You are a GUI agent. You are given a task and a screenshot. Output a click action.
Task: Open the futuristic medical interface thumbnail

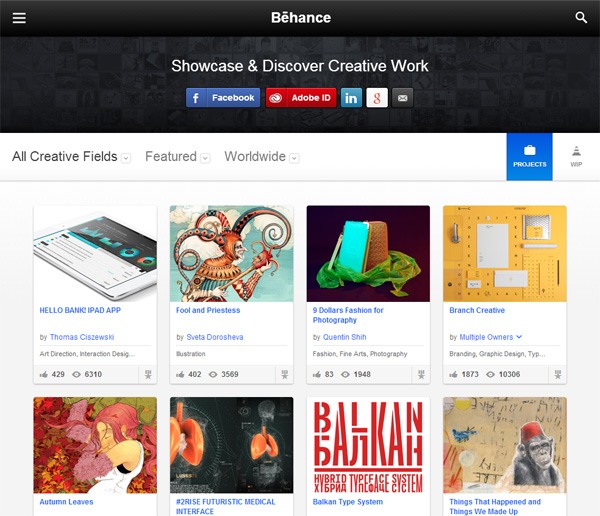pyautogui.click(x=232, y=445)
